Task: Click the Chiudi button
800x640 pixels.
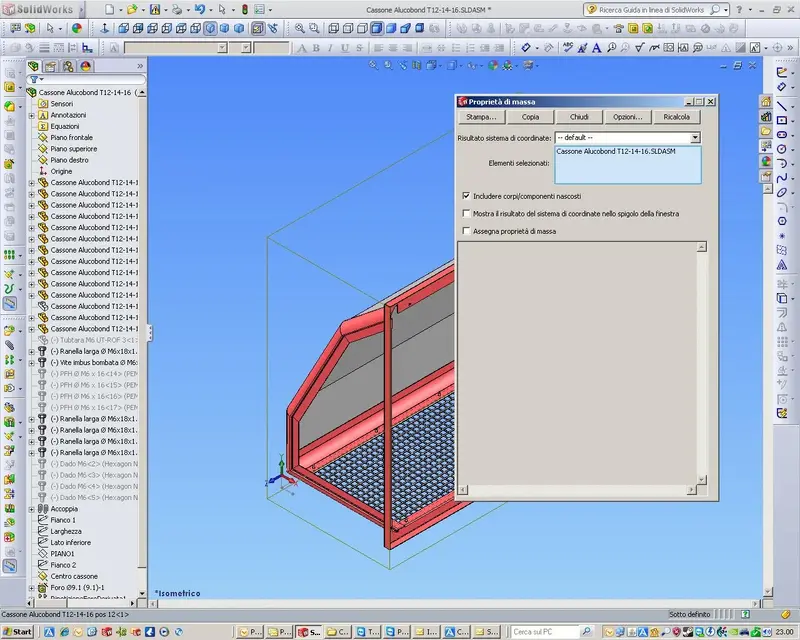Action: (579, 117)
